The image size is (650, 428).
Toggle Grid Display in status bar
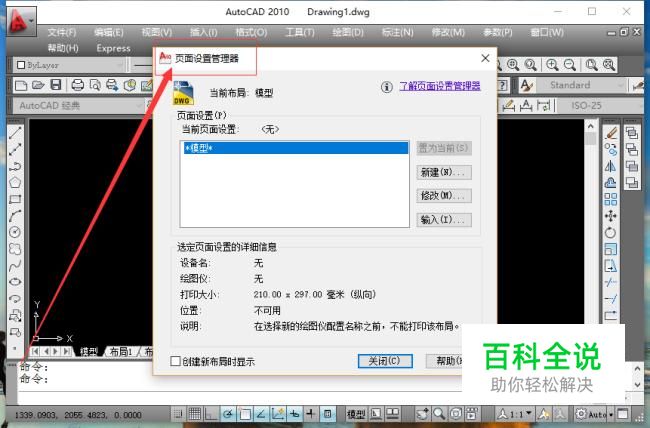(x=194, y=413)
